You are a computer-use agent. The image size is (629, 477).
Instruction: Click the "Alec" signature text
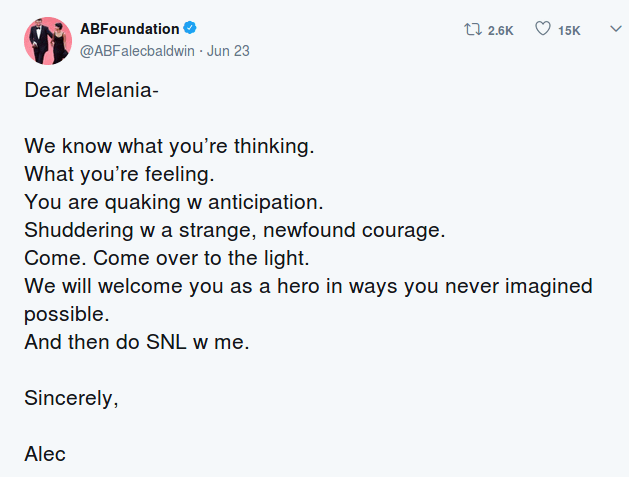[x=45, y=454]
